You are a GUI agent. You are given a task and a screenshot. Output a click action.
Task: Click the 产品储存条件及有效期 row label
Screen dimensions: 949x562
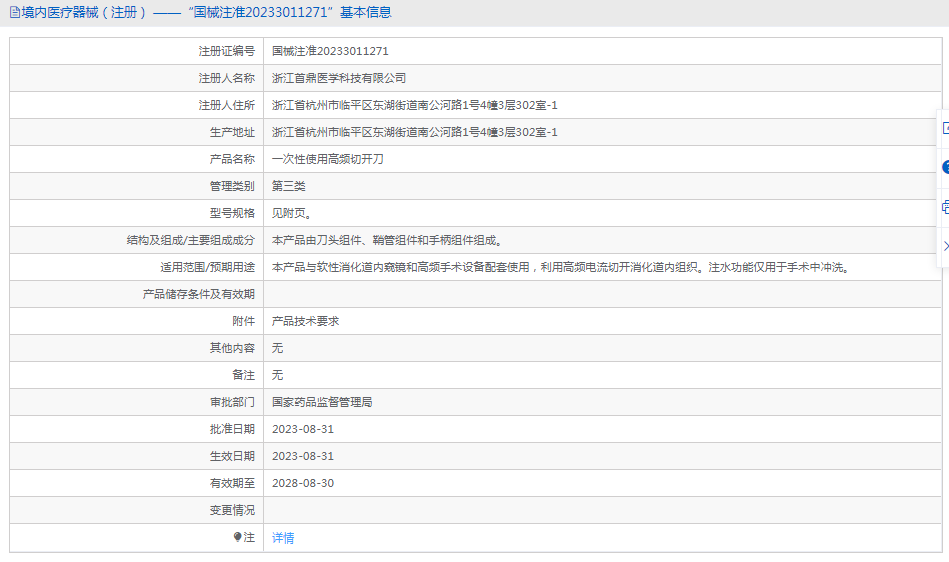(x=199, y=294)
